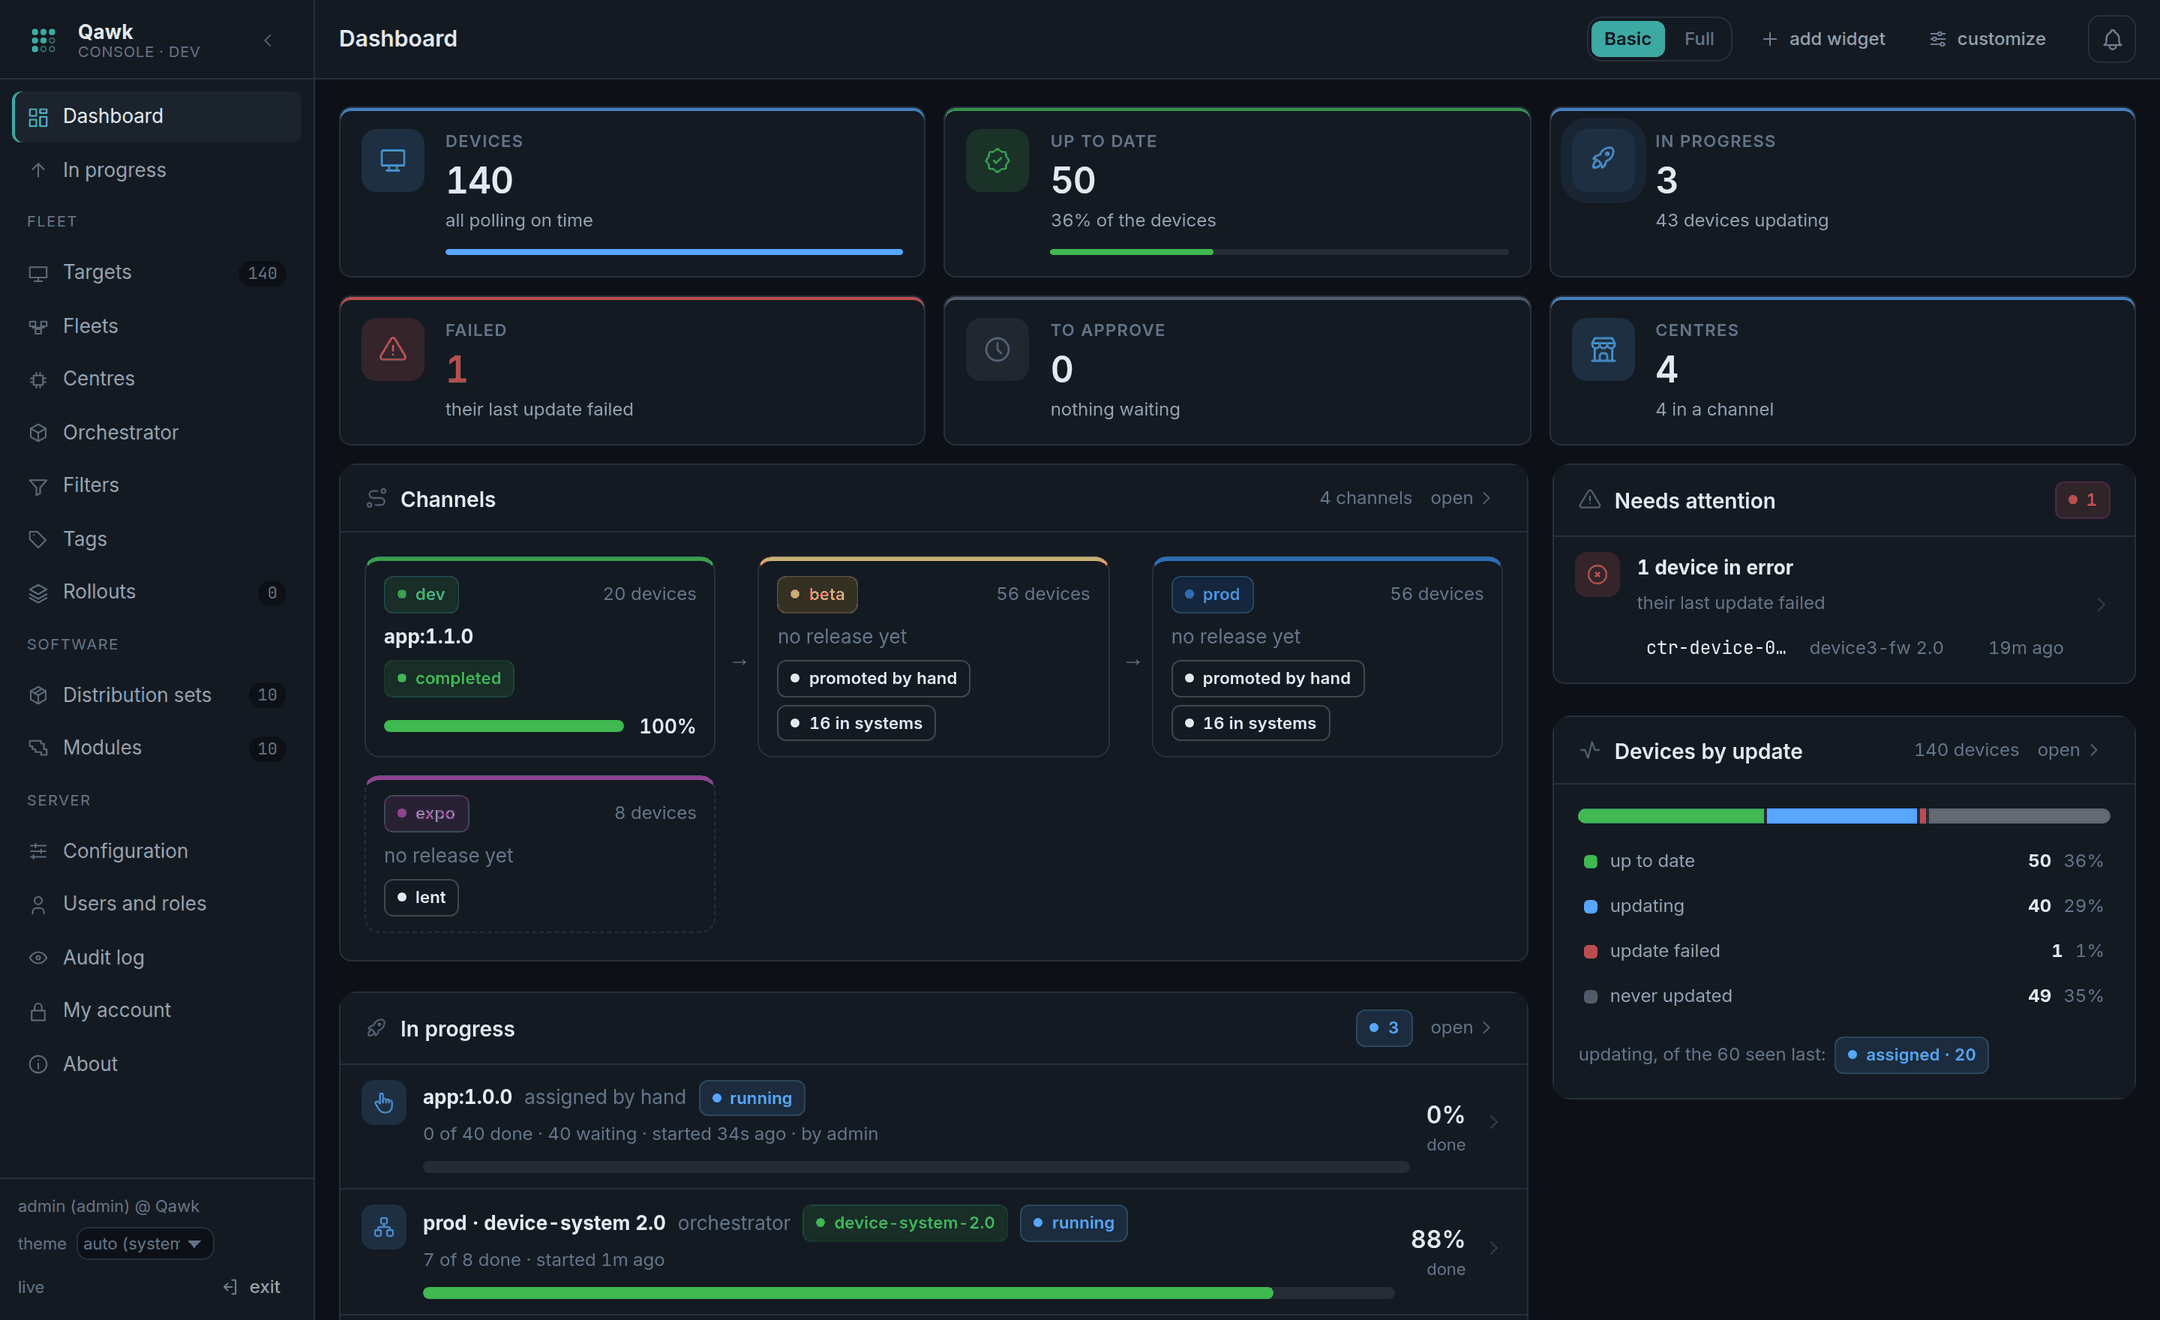Image resolution: width=2160 pixels, height=1320 pixels.
Task: Switch dashboard to Full view
Action: 1698,39
